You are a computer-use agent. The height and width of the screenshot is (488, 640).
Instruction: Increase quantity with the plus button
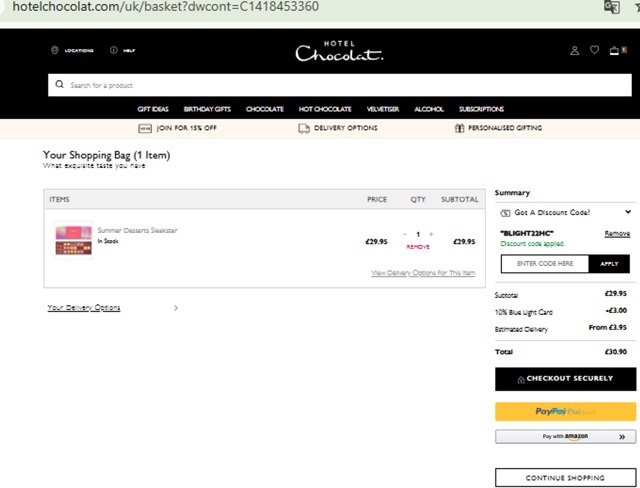(431, 234)
